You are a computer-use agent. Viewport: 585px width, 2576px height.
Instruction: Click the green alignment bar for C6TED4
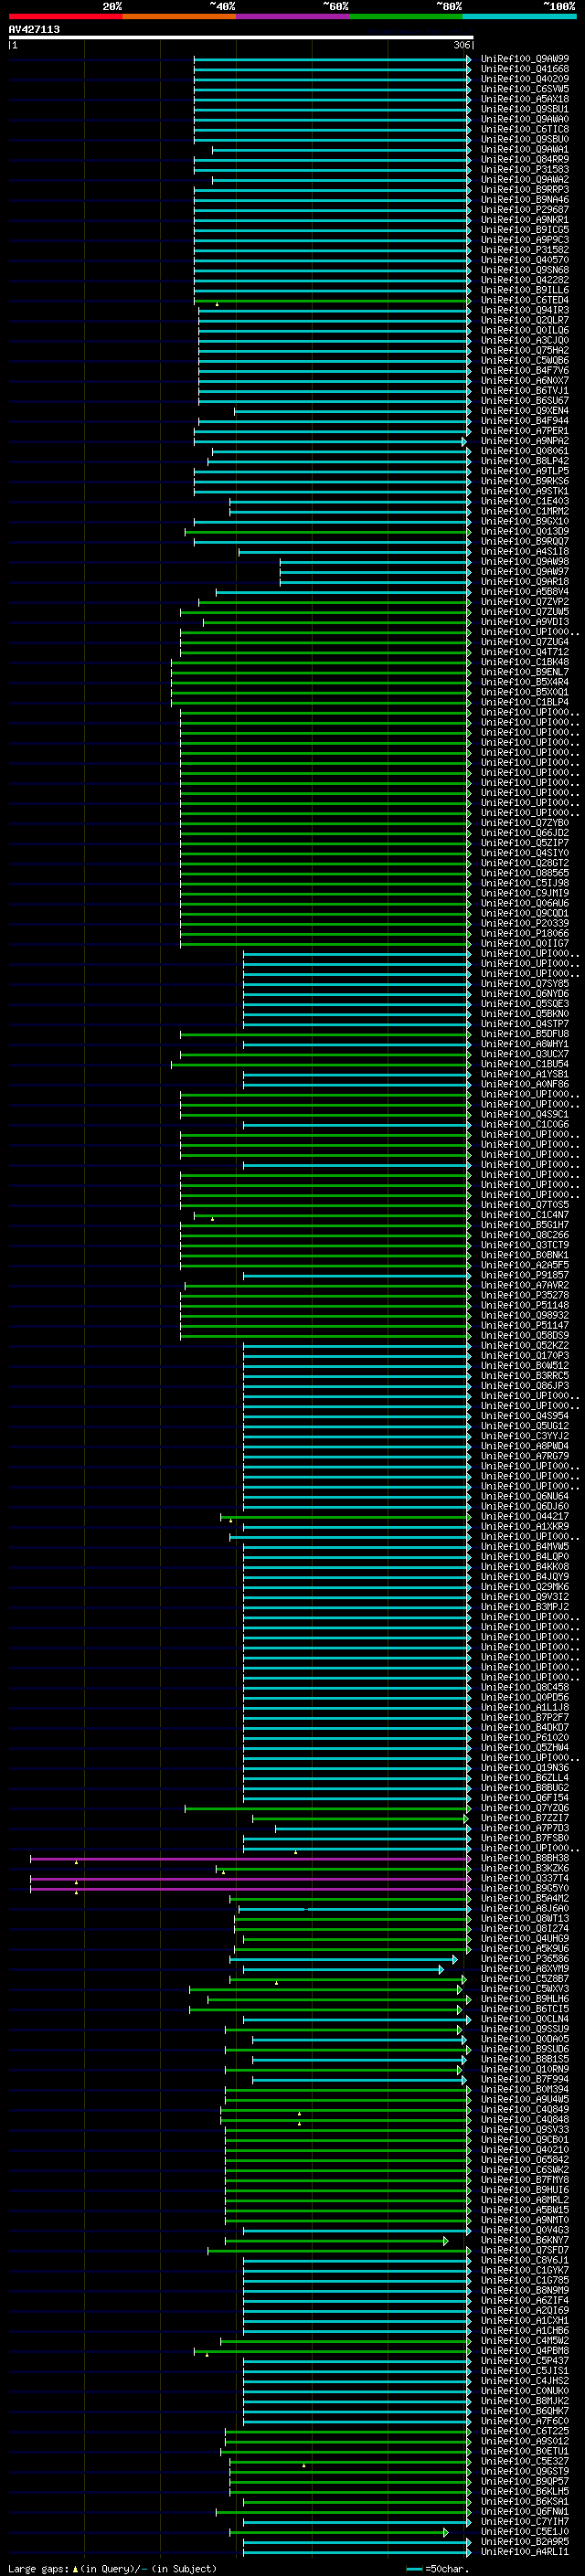[x=331, y=301]
